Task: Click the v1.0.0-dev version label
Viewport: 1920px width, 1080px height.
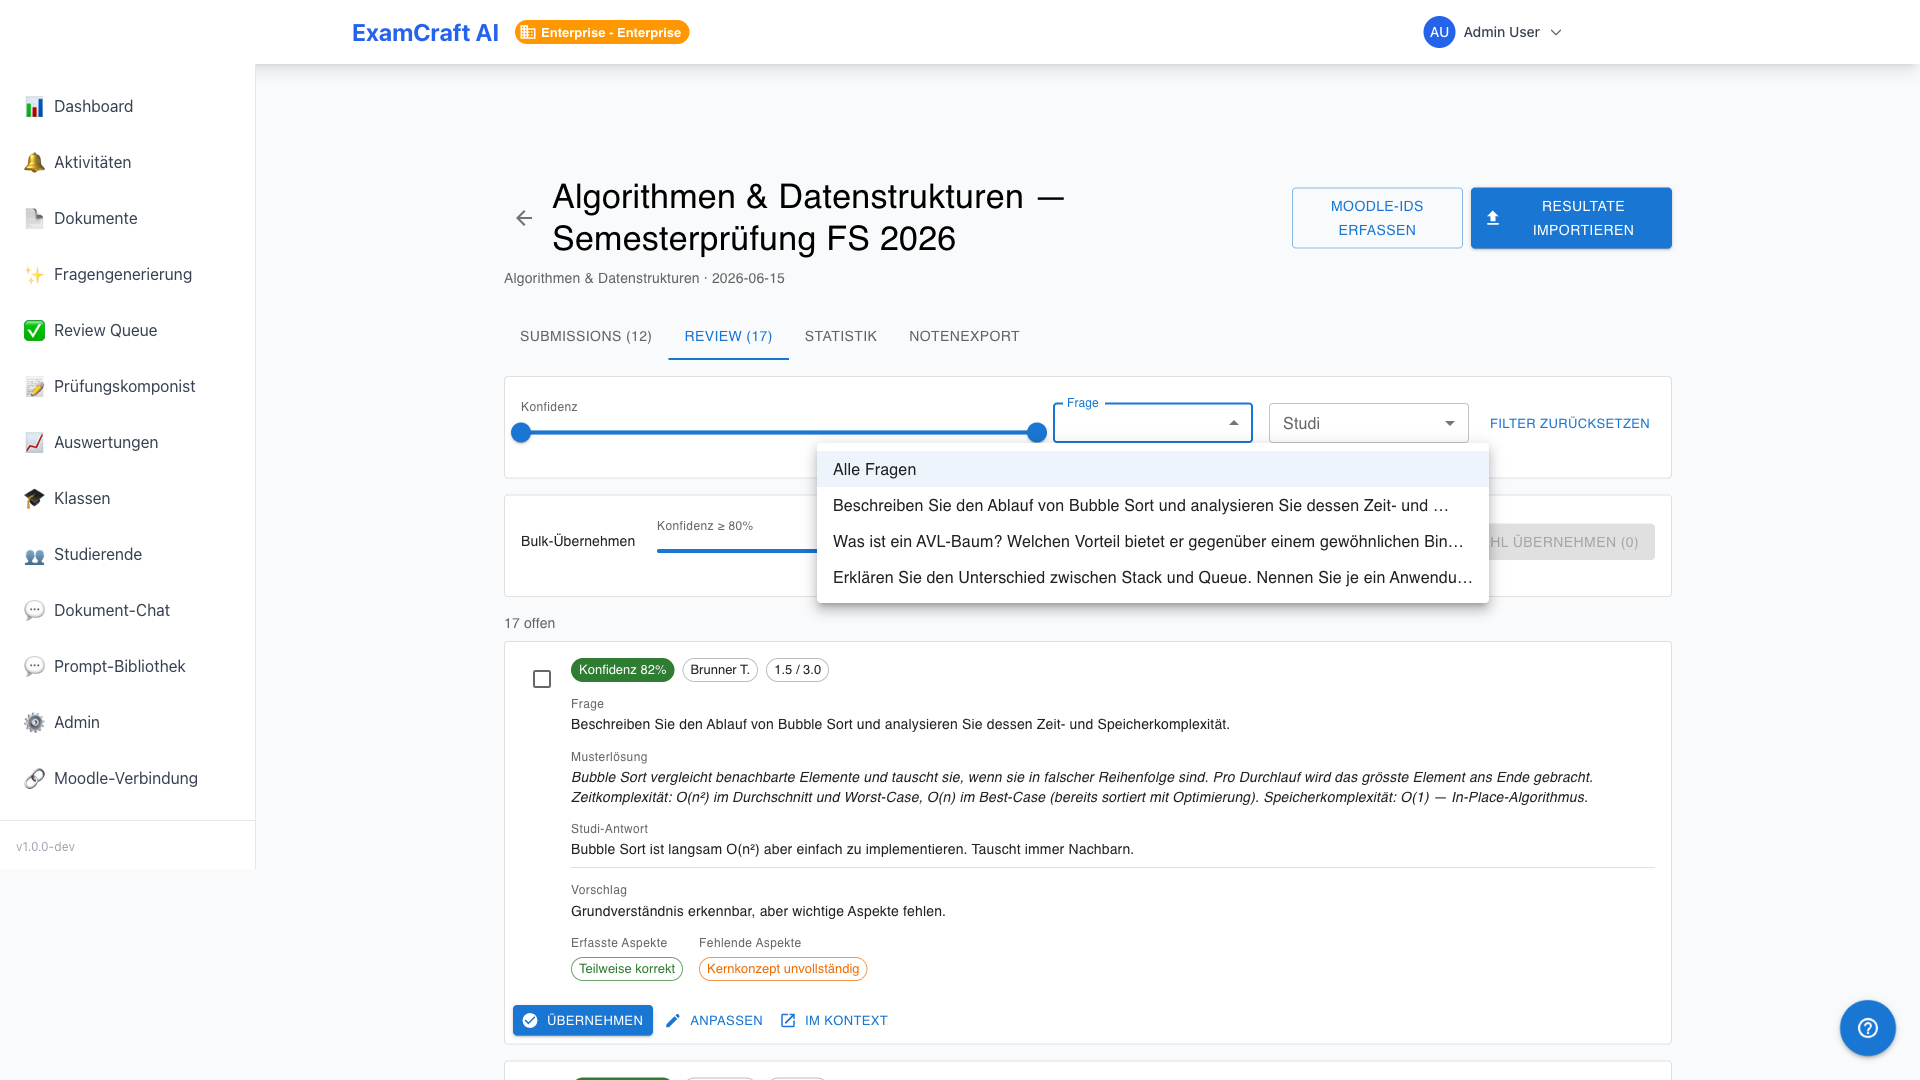Action: click(45, 847)
